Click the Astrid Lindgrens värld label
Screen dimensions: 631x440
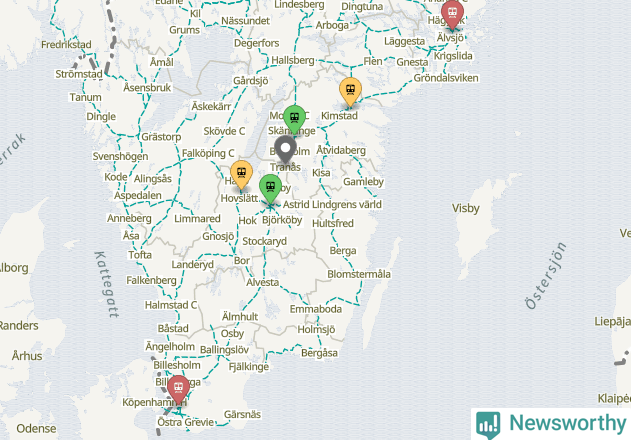[332, 205]
